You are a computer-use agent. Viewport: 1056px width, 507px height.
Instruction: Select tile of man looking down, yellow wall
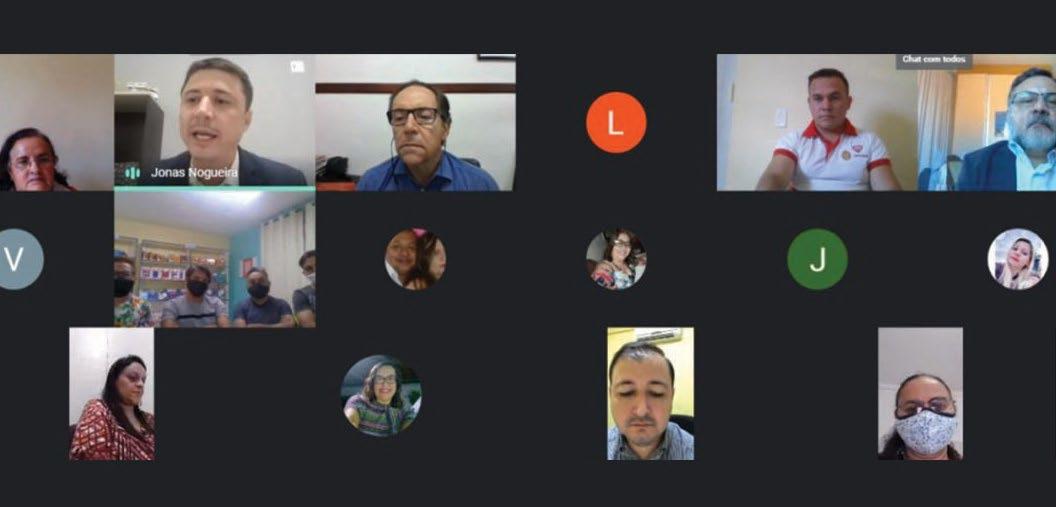point(651,394)
